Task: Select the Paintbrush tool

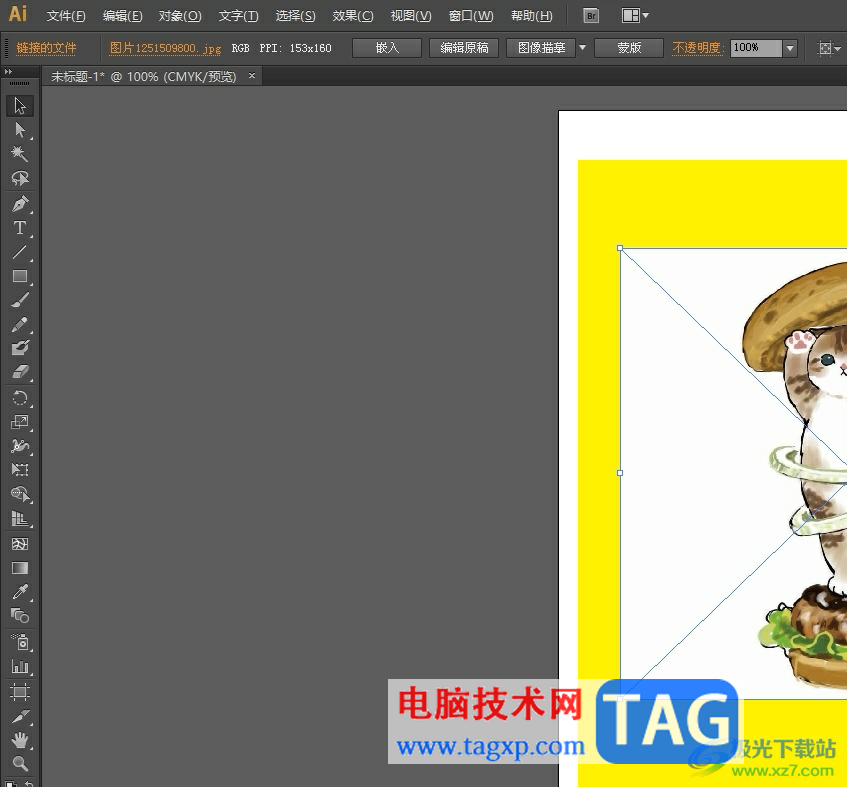Action: (x=20, y=300)
